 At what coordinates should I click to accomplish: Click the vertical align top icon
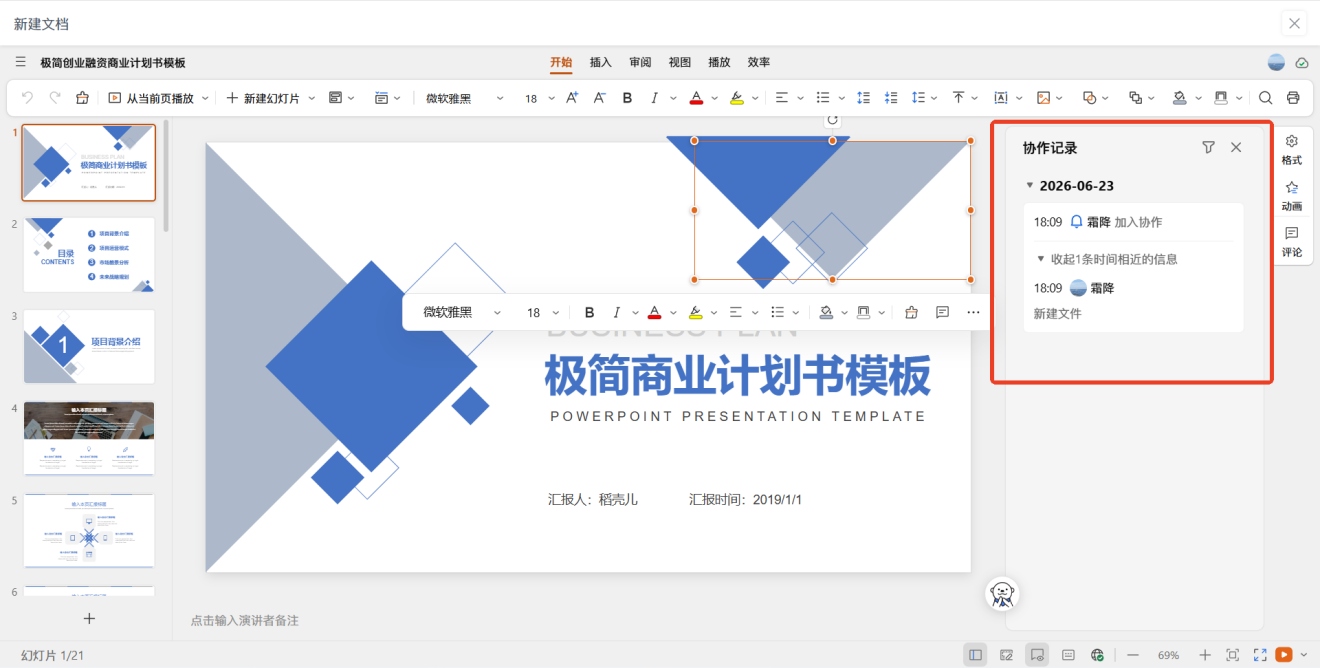(958, 98)
